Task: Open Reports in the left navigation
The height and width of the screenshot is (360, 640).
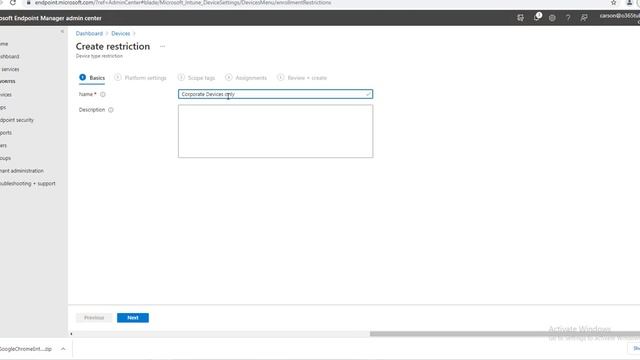Action: pos(6,133)
